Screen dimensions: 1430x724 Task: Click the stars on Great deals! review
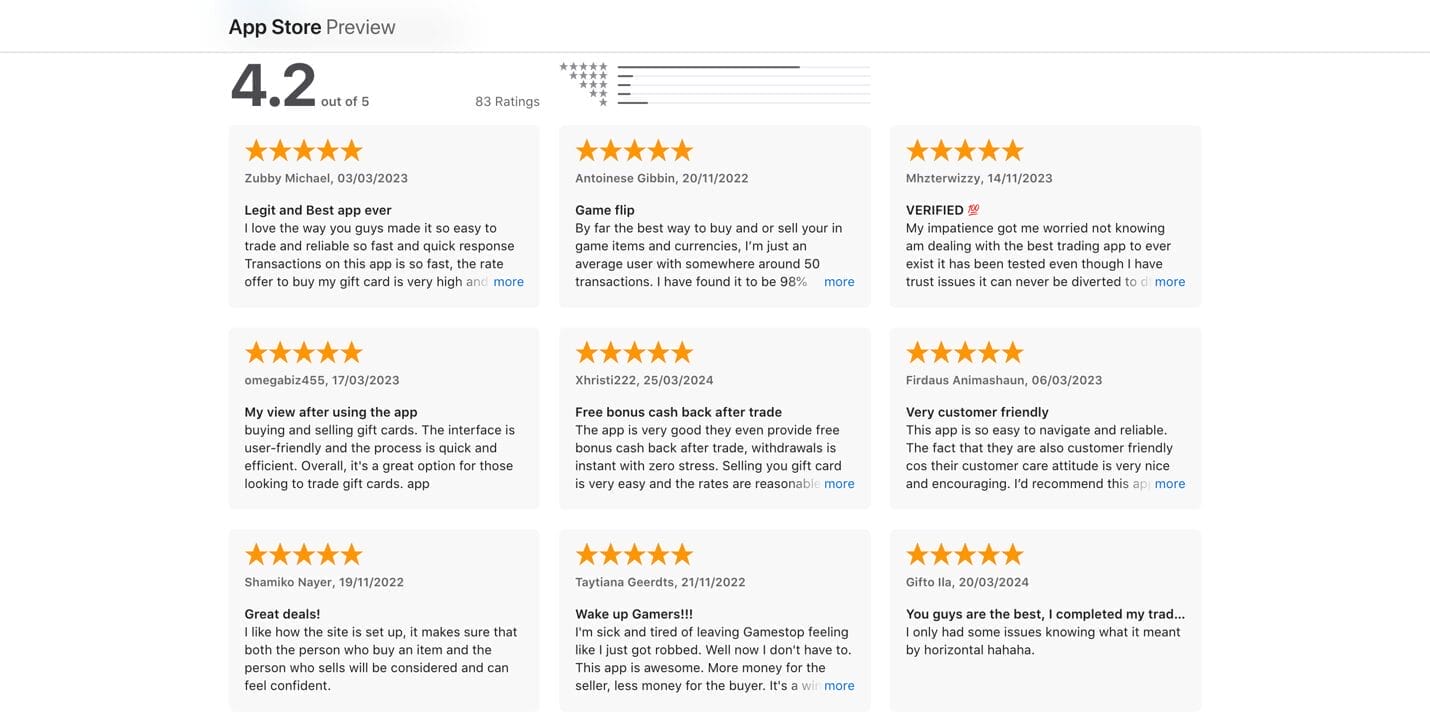303,555
